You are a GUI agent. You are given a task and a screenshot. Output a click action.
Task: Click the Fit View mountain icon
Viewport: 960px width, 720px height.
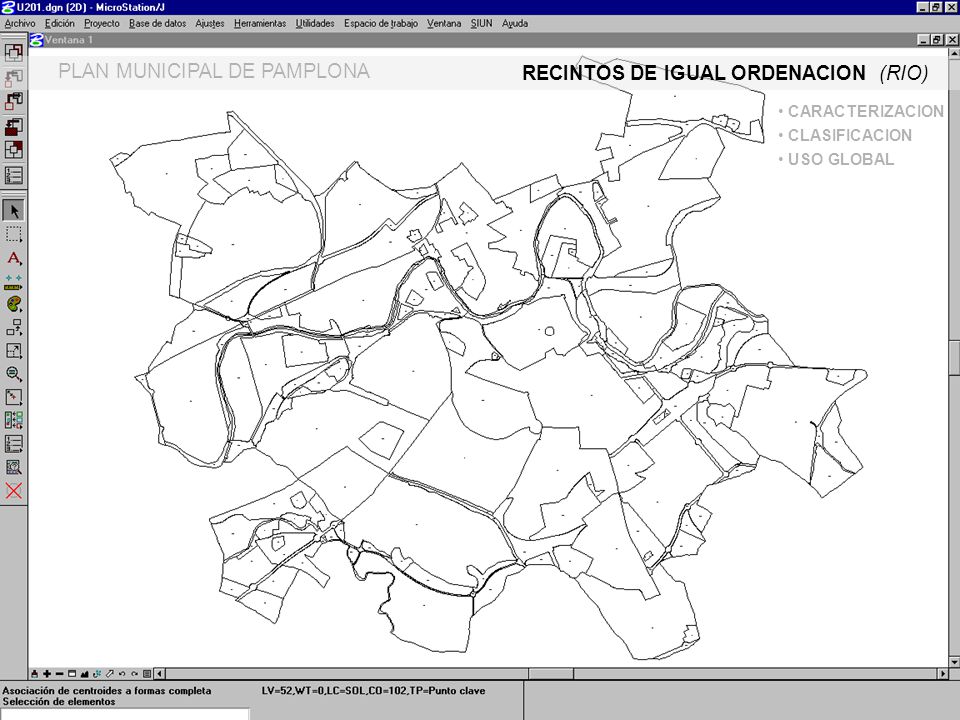84,673
